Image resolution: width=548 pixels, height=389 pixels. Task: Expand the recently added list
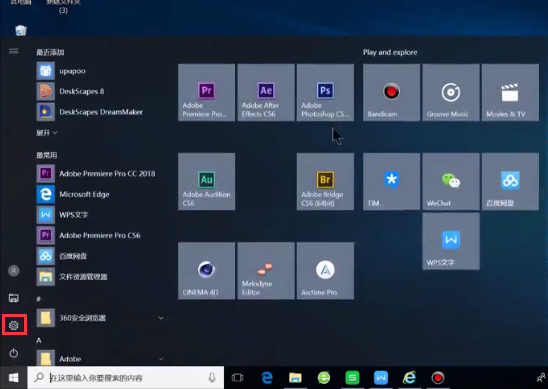click(46, 133)
